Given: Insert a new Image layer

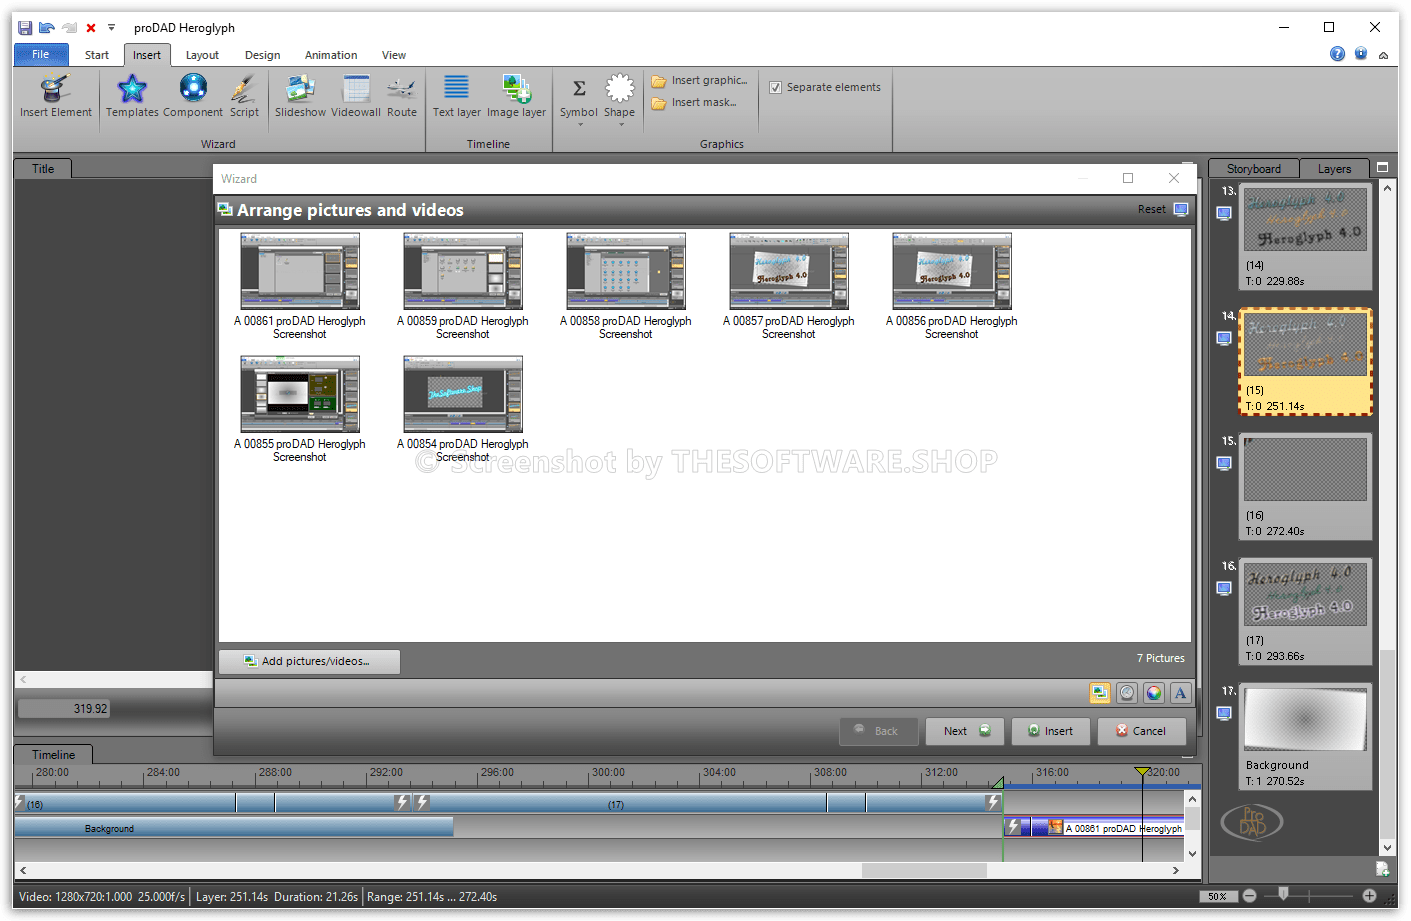Looking at the screenshot, I should click(516, 92).
